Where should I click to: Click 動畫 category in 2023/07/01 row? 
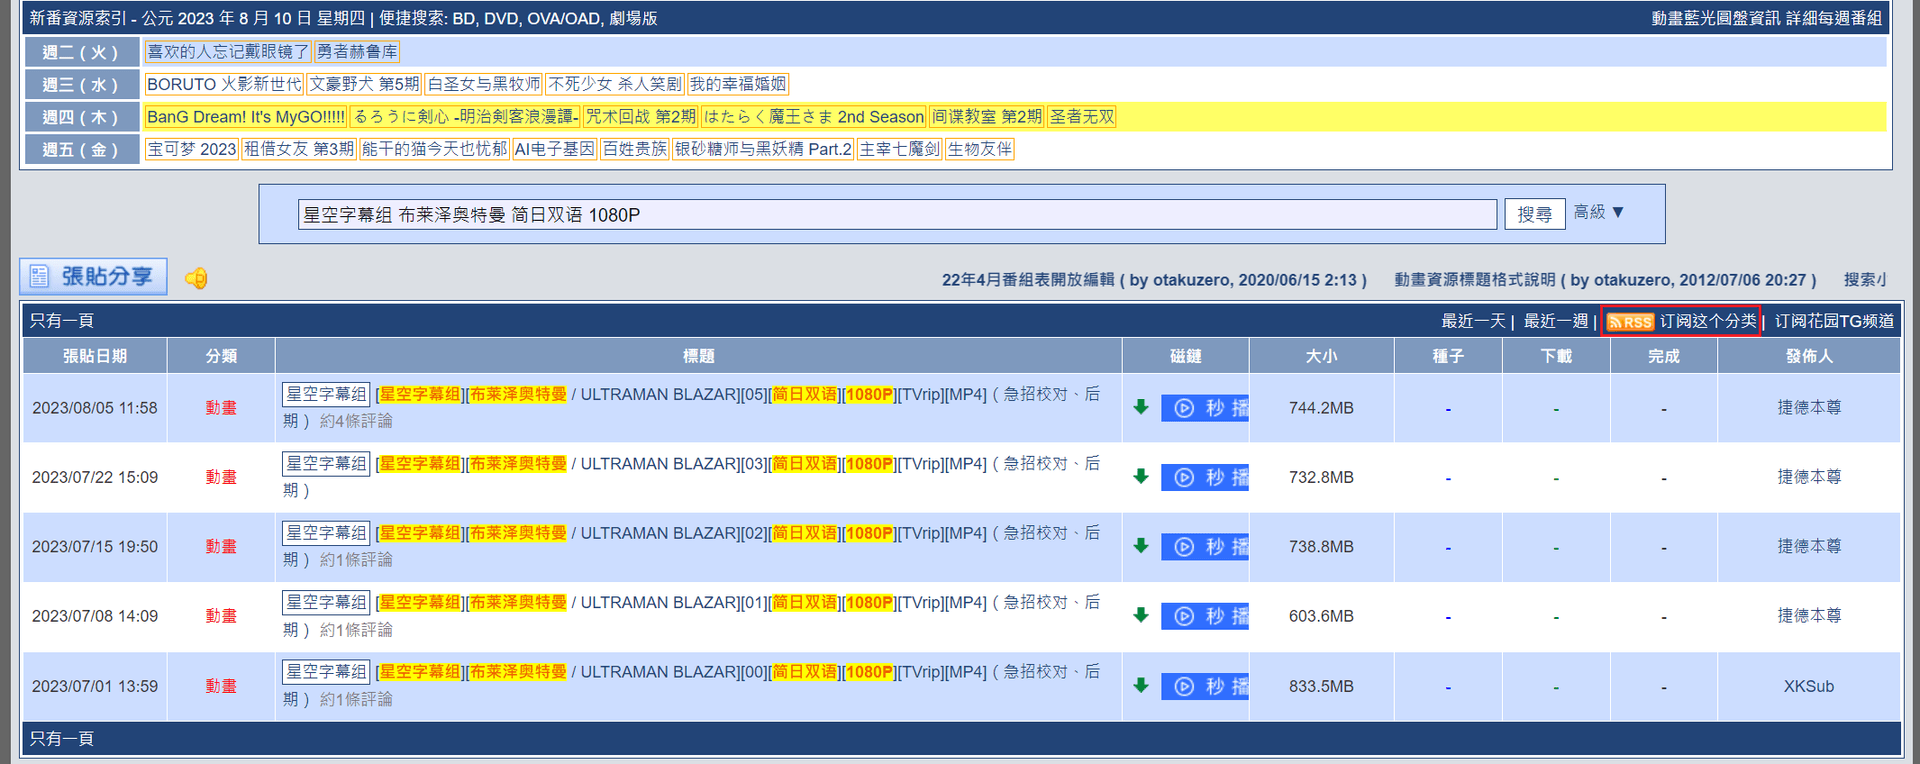pos(221,686)
